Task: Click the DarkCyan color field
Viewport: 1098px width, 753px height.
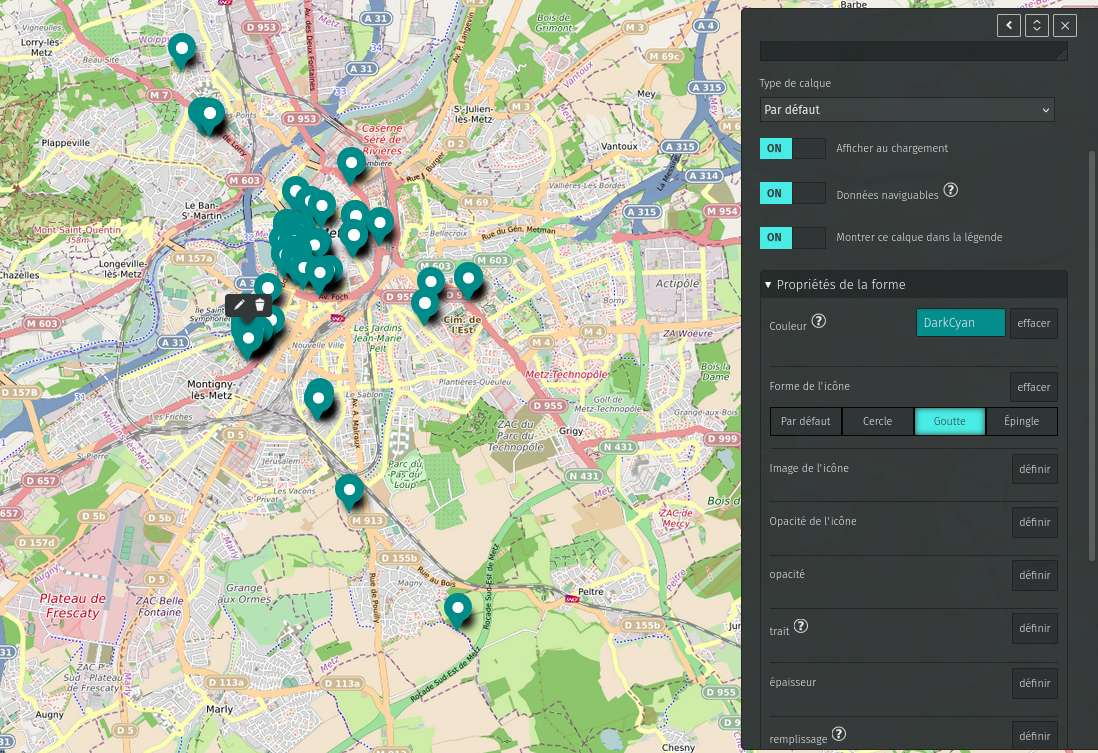Action: click(x=960, y=323)
